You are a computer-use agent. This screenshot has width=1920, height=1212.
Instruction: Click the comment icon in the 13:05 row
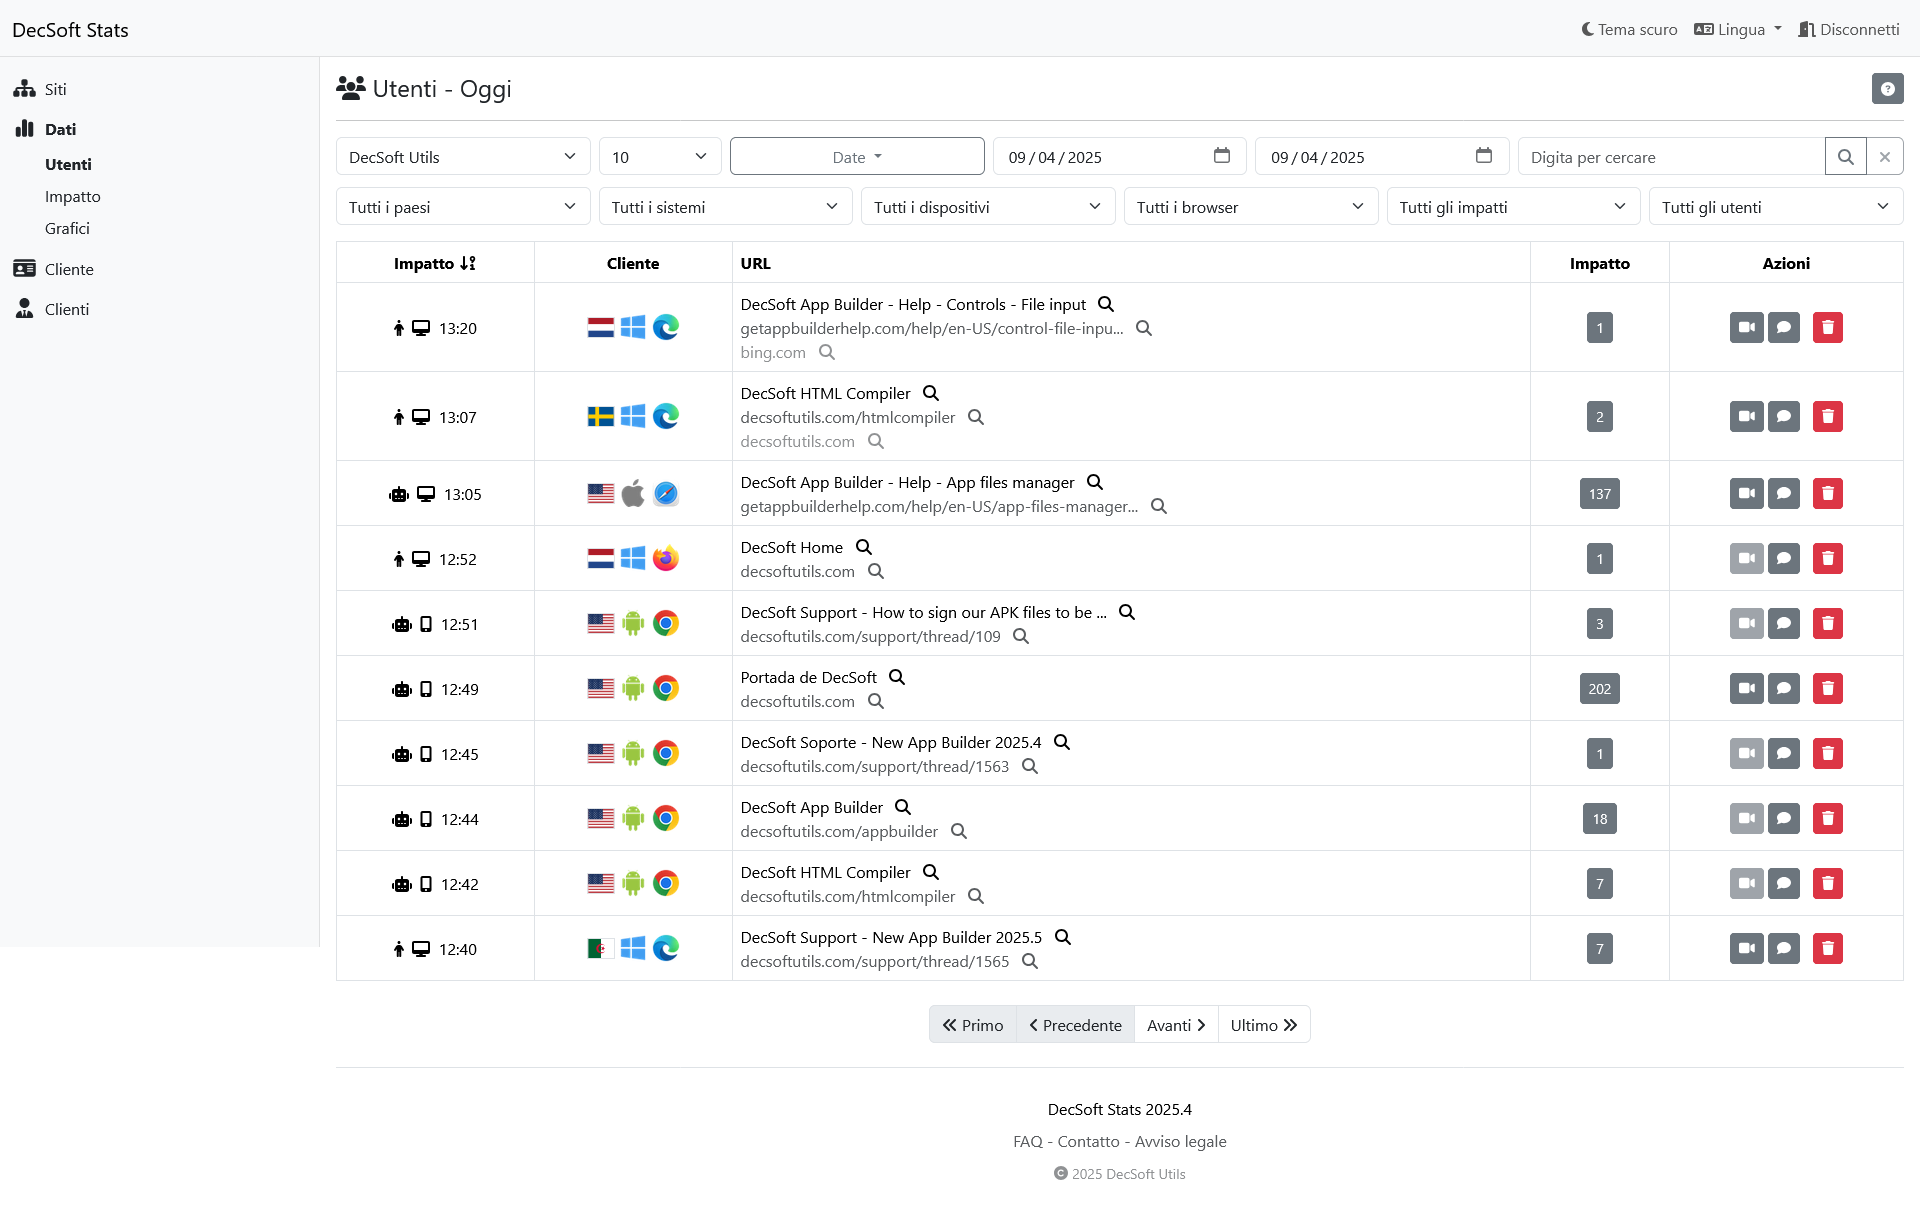[x=1783, y=494]
